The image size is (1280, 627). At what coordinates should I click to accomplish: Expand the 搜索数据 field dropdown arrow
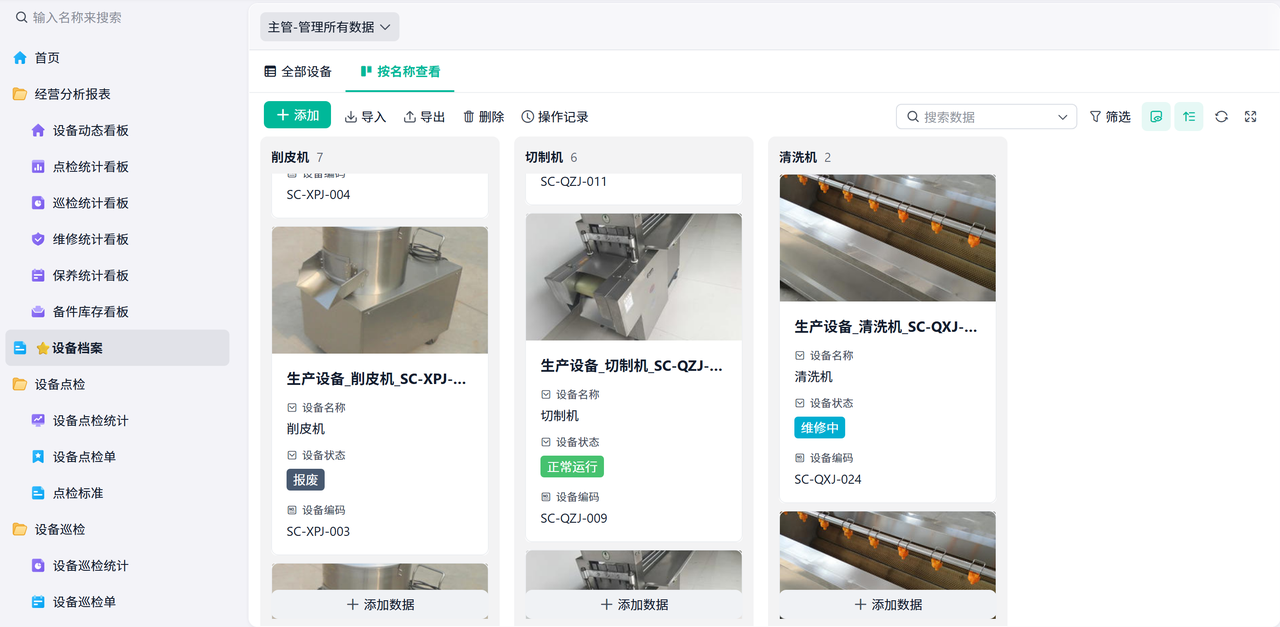(x=1062, y=117)
